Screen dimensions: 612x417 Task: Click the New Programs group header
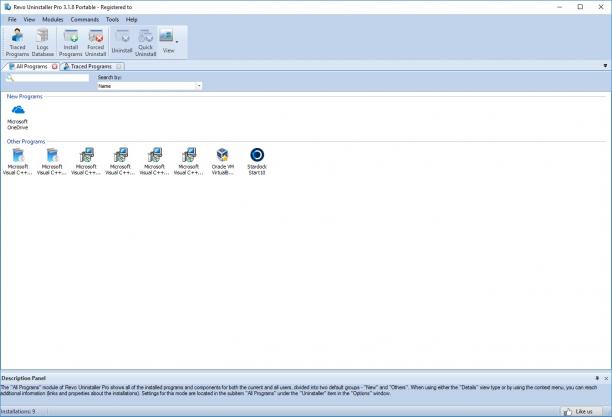pos(25,96)
